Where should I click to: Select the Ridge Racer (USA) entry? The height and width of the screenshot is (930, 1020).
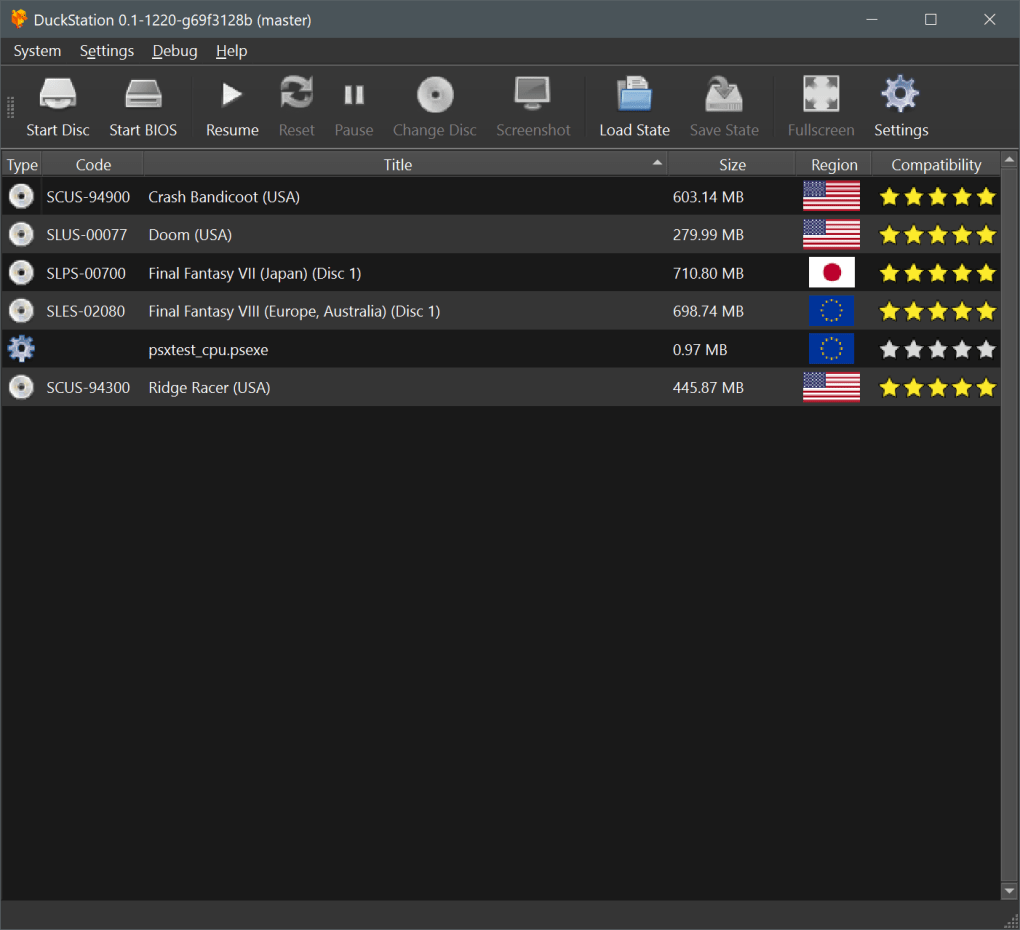[x=209, y=388]
